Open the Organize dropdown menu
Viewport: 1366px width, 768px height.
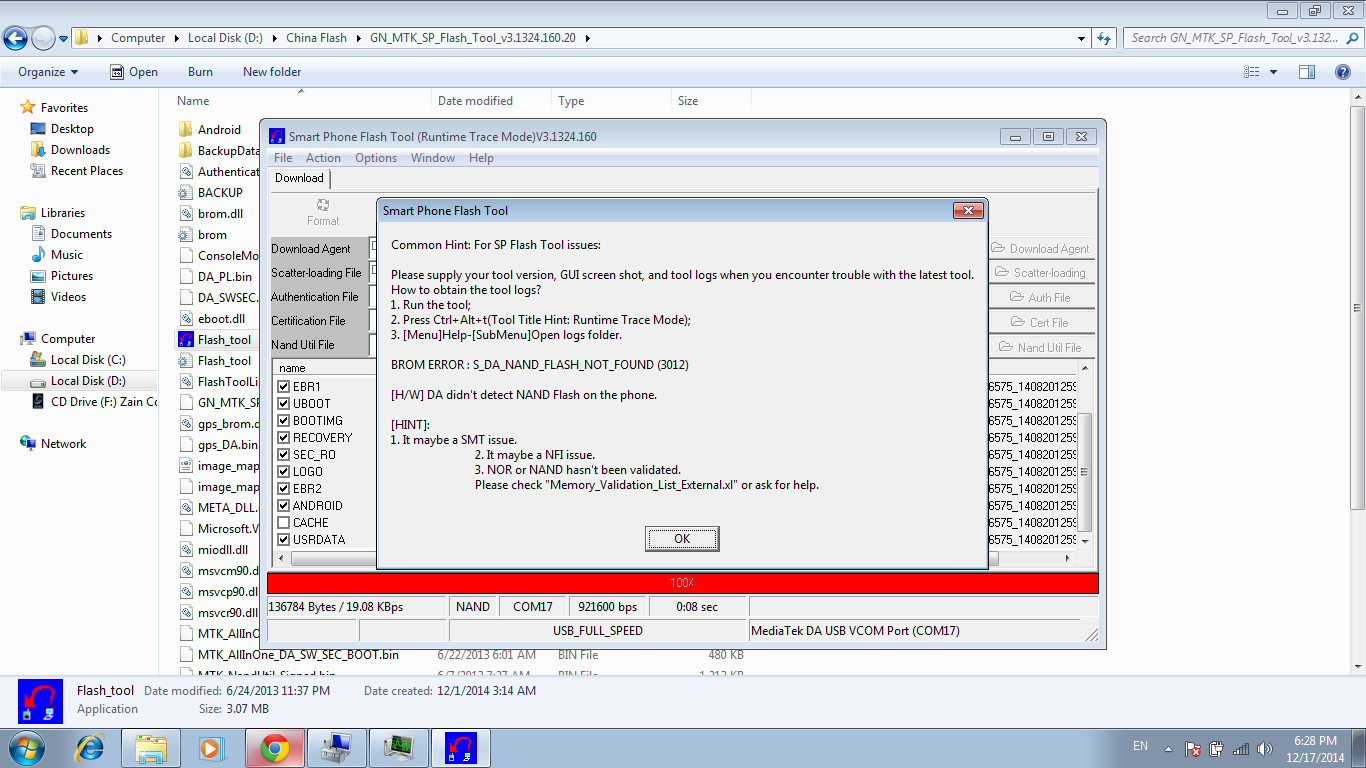48,72
